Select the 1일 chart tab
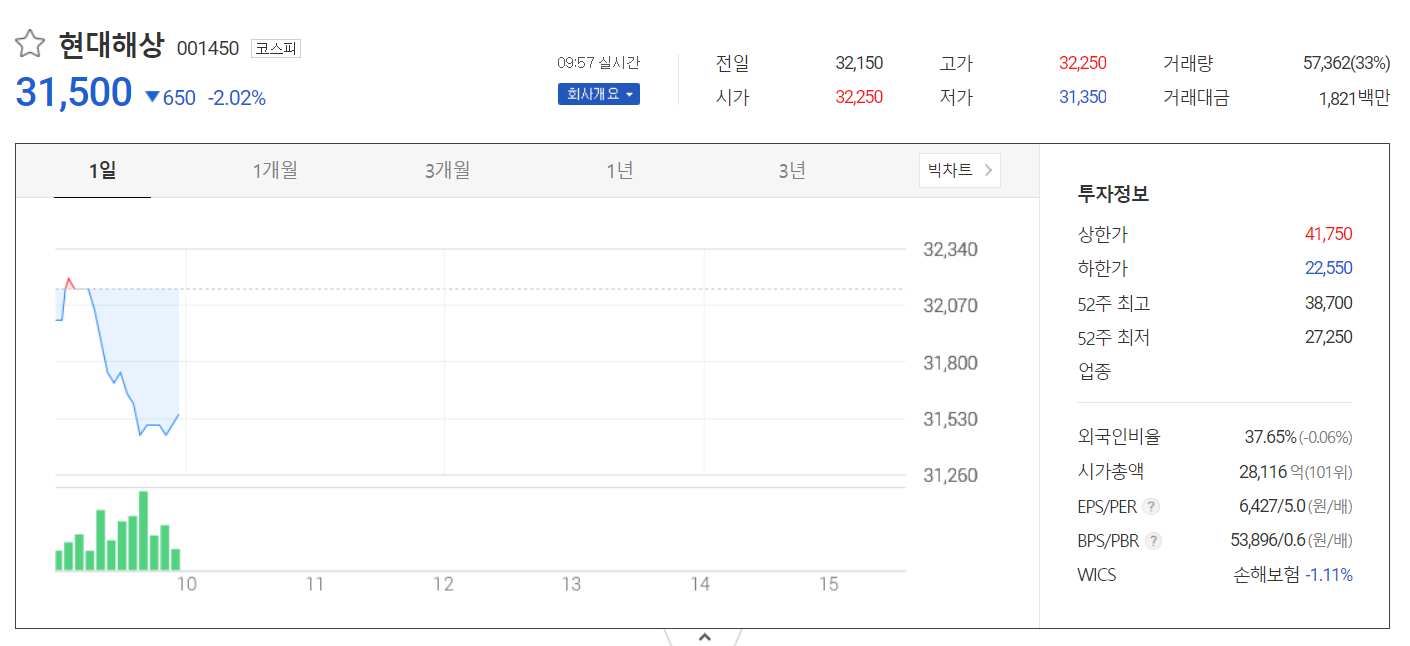The height and width of the screenshot is (646, 1410). (102, 171)
